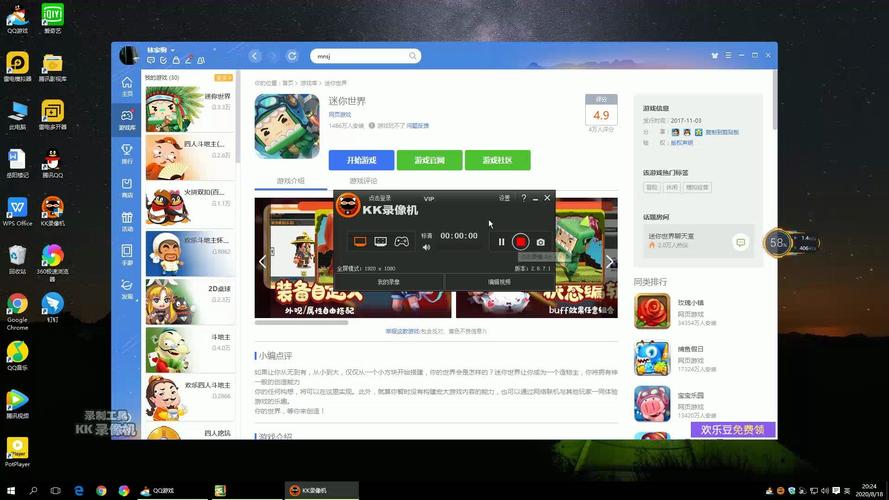Select the iQIYI desktop icon
889x500 pixels.
coord(52,19)
